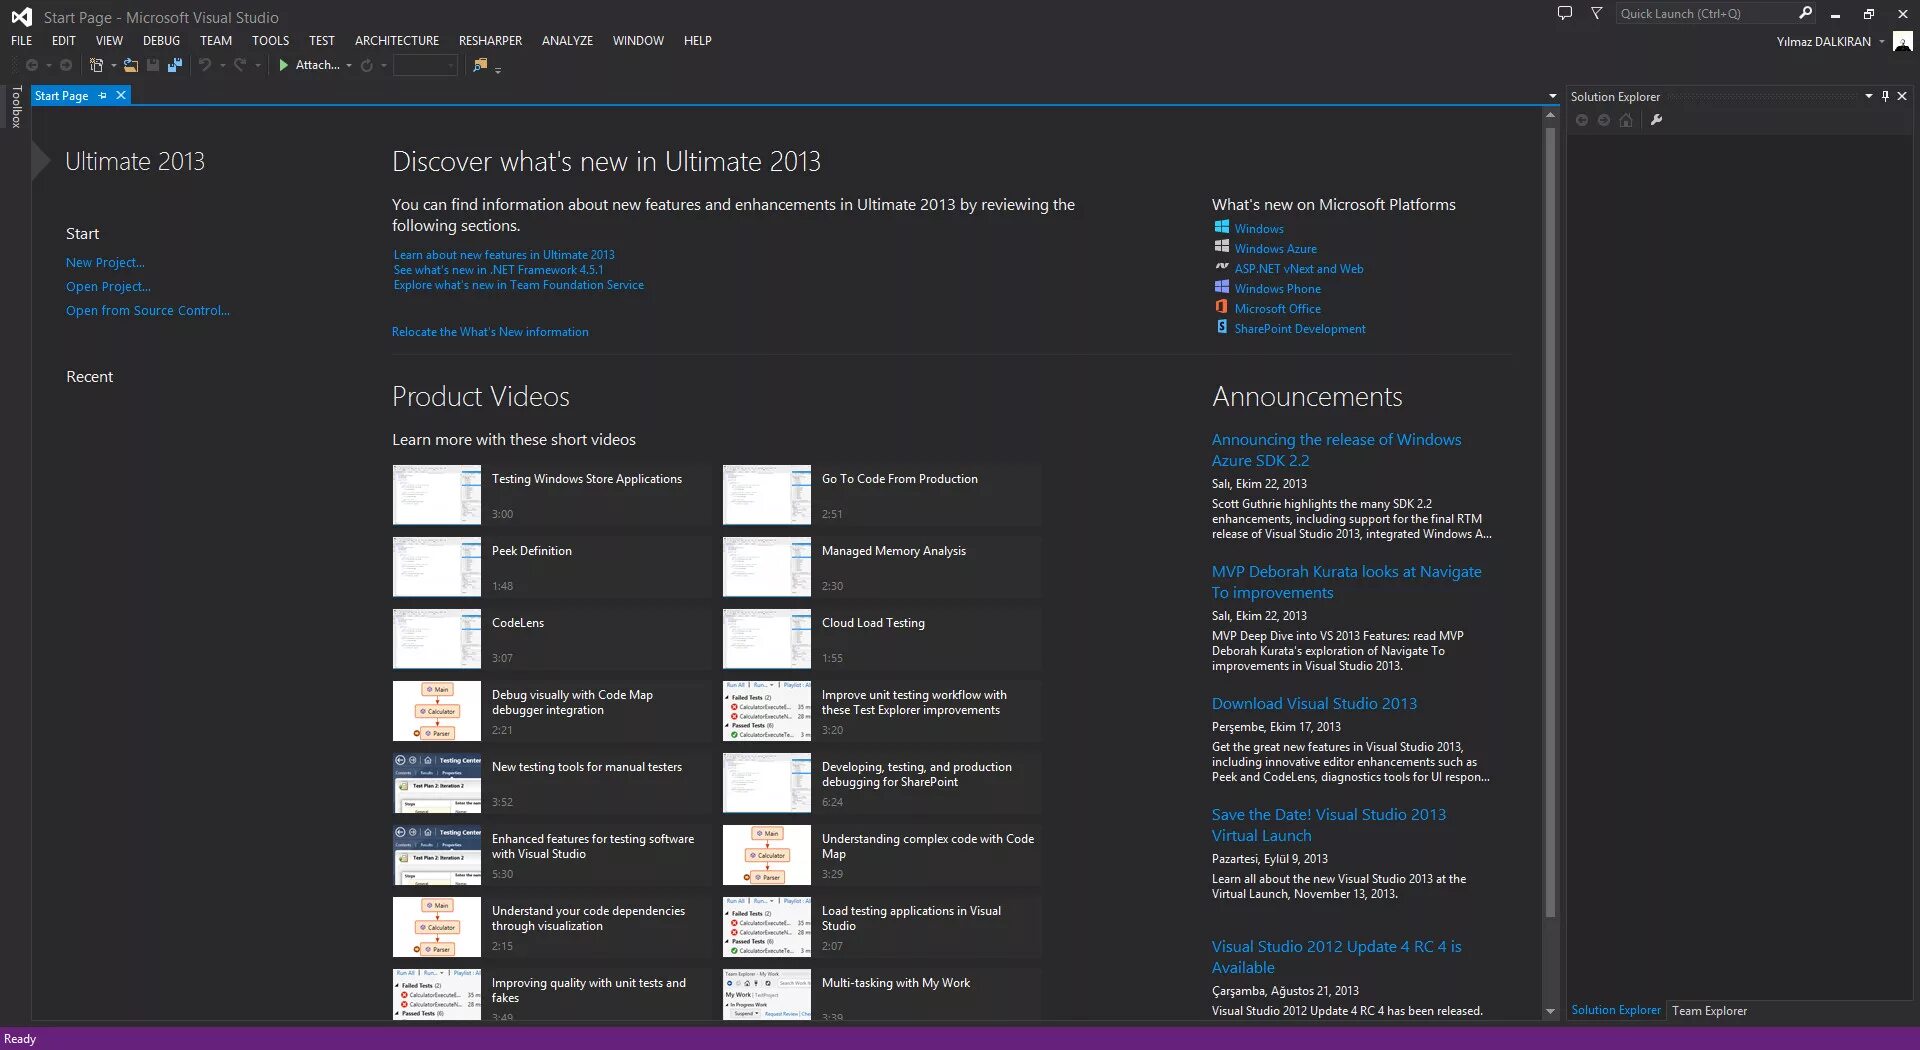Open Learn about new features in Ultimate 2013
This screenshot has width=1920, height=1050.
tap(504, 255)
